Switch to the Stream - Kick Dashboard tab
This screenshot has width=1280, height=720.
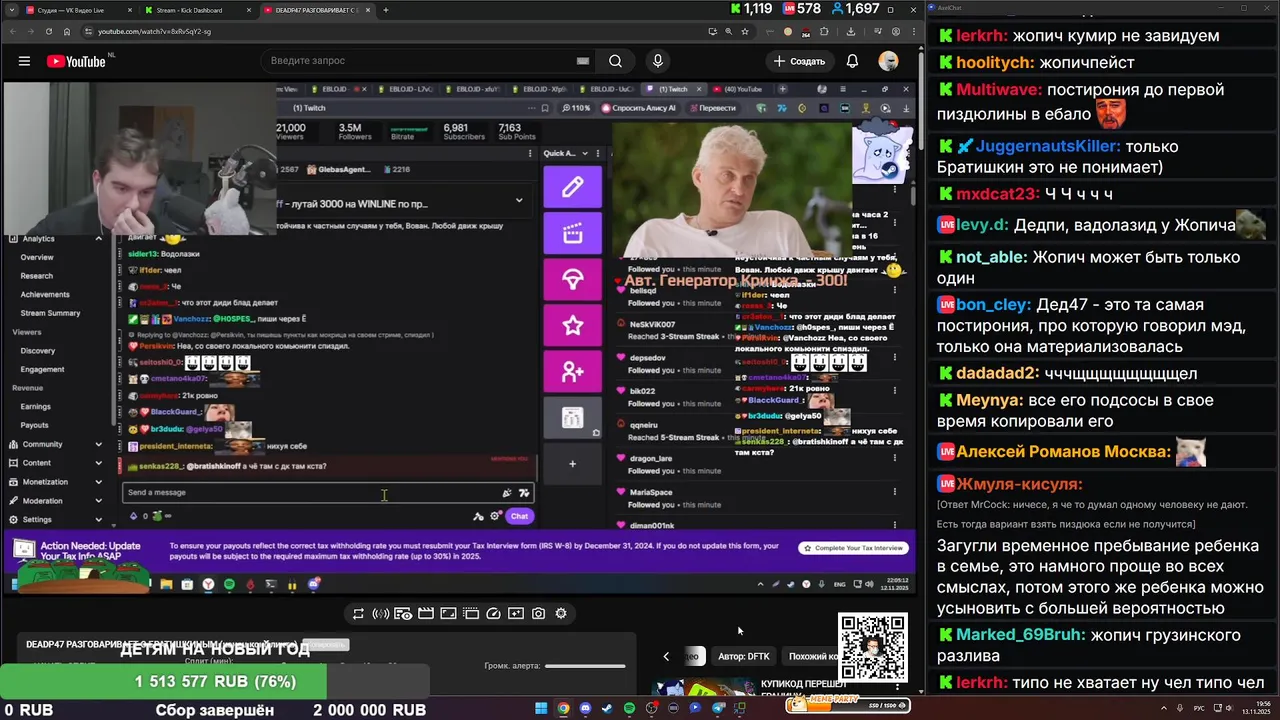pyautogui.click(x=190, y=10)
